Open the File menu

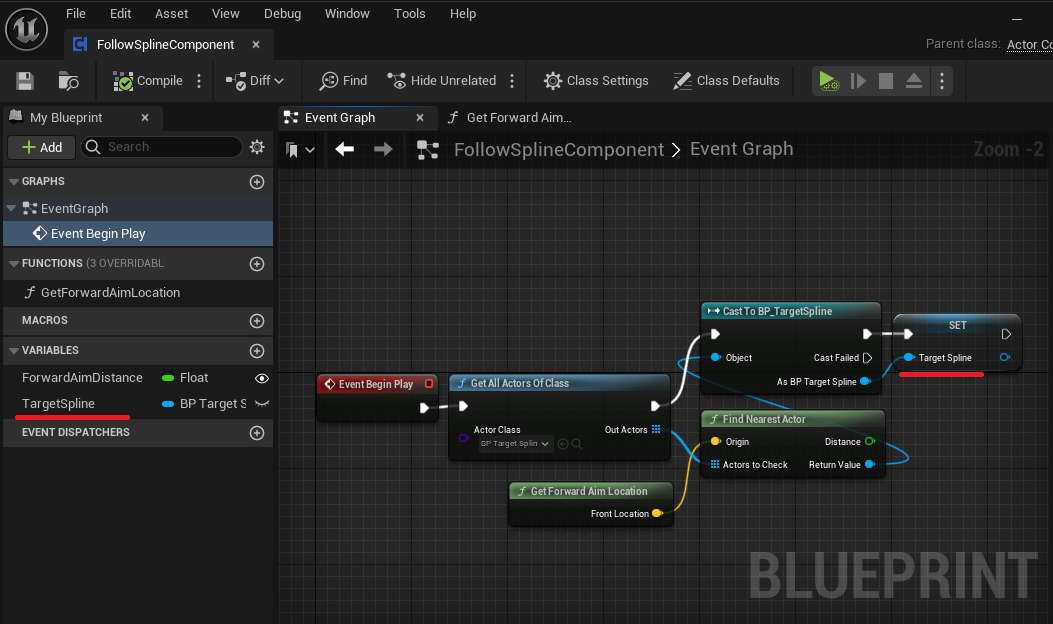pyautogui.click(x=76, y=13)
